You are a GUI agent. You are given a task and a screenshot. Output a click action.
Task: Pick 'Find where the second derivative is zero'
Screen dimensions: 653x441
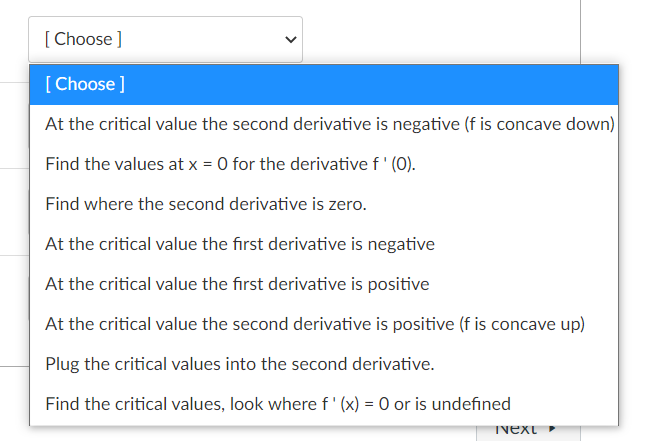324,204
